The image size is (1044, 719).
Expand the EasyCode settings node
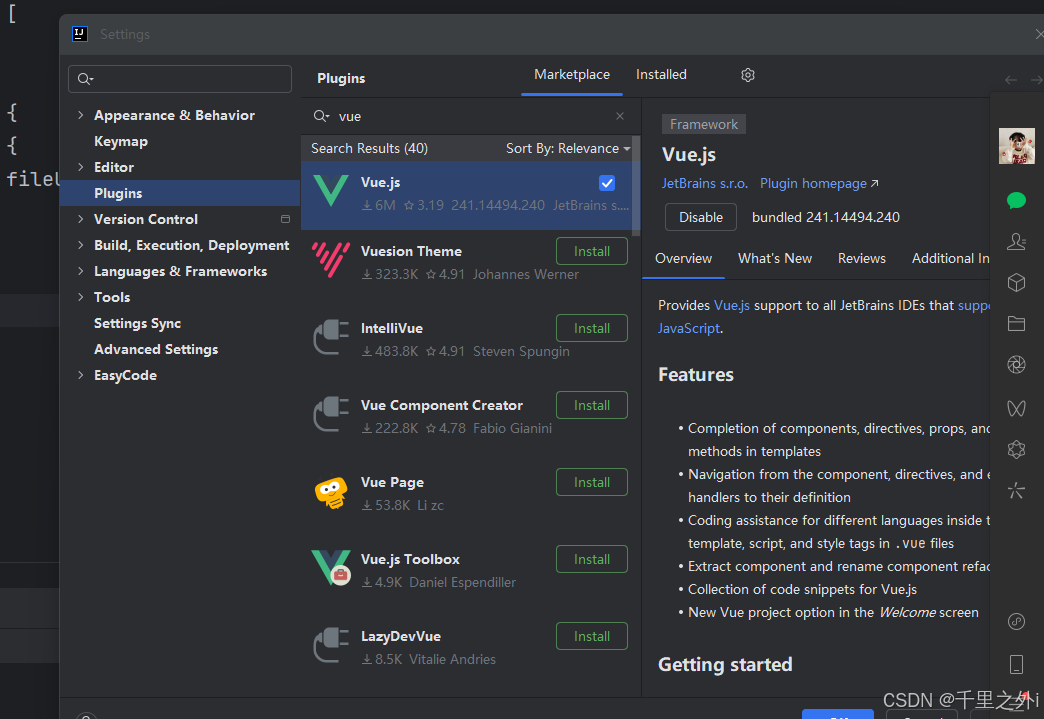81,375
